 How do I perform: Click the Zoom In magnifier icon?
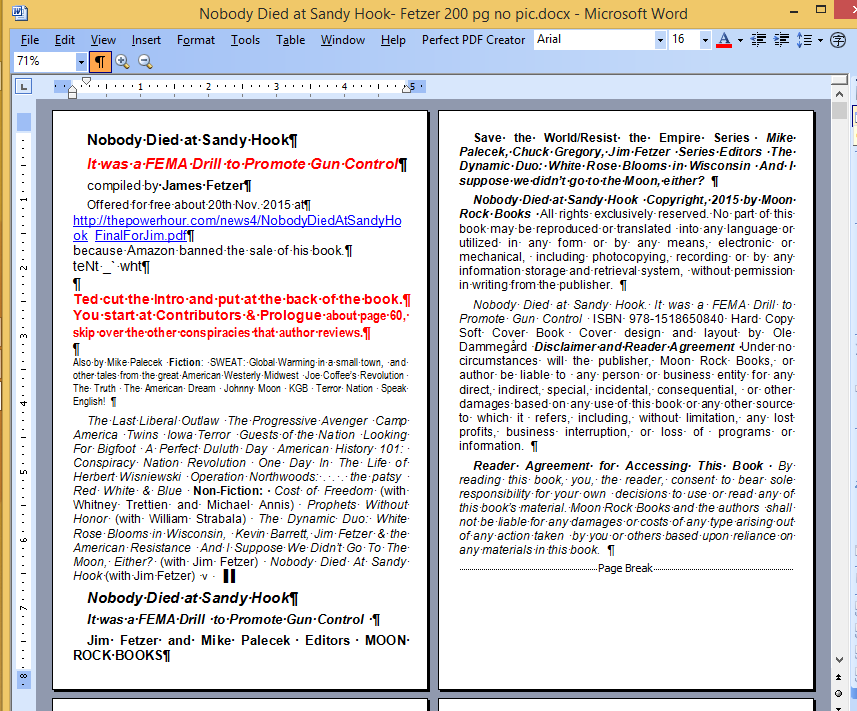click(x=122, y=62)
